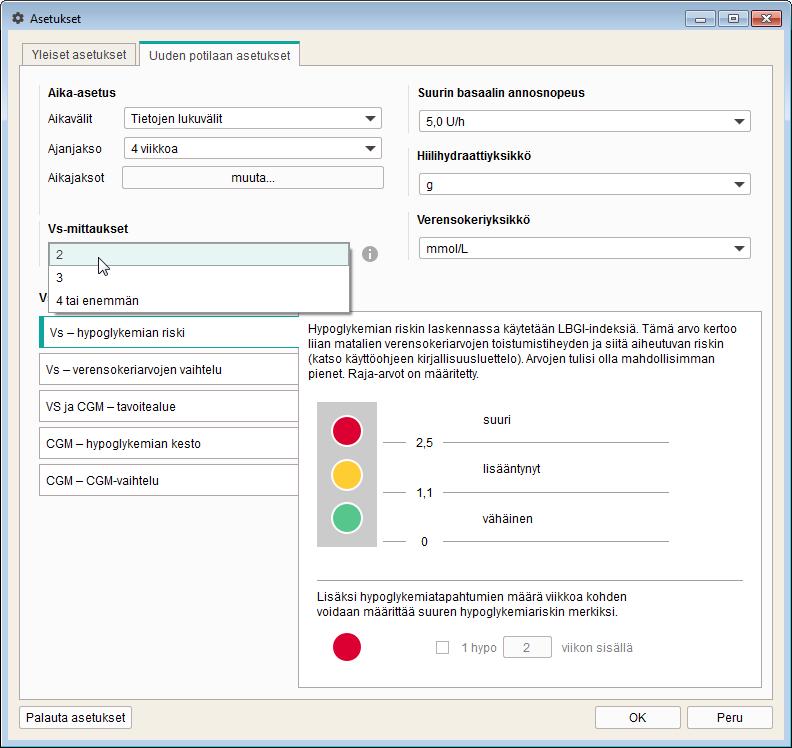This screenshot has height=748, width=792.
Task: Select option '3' in Vs-mittaukset list
Action: (199, 277)
